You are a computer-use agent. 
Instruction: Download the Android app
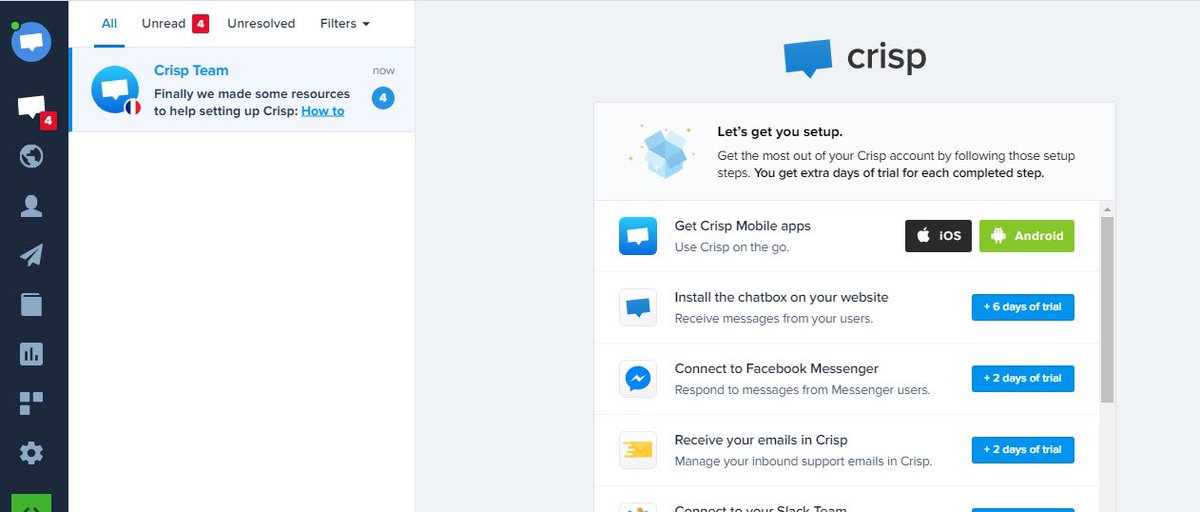[x=1026, y=236]
